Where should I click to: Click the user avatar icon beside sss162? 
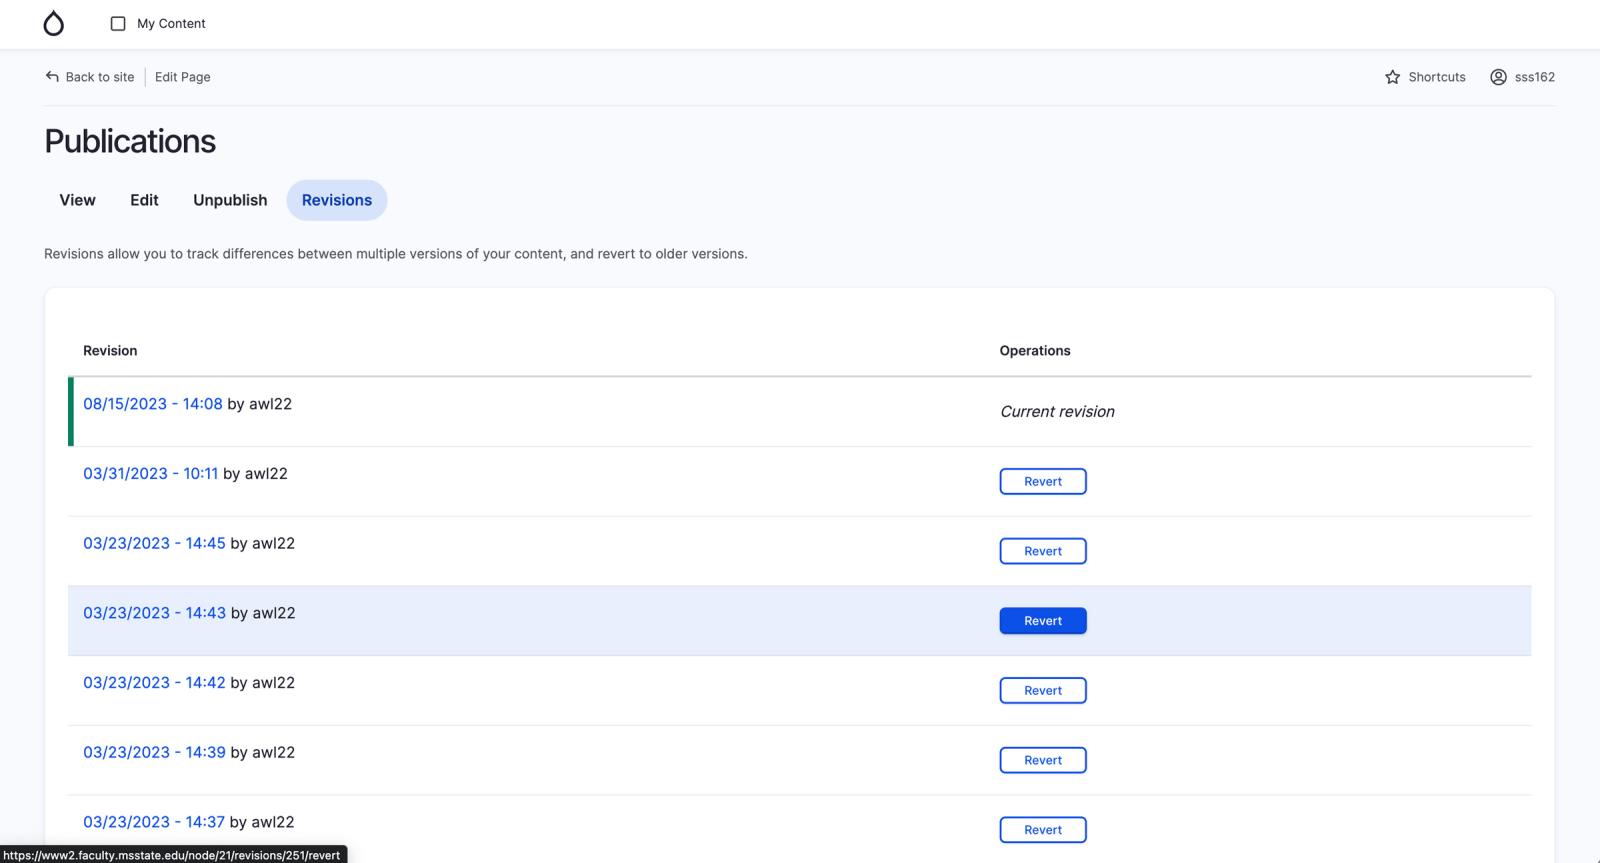(x=1498, y=77)
